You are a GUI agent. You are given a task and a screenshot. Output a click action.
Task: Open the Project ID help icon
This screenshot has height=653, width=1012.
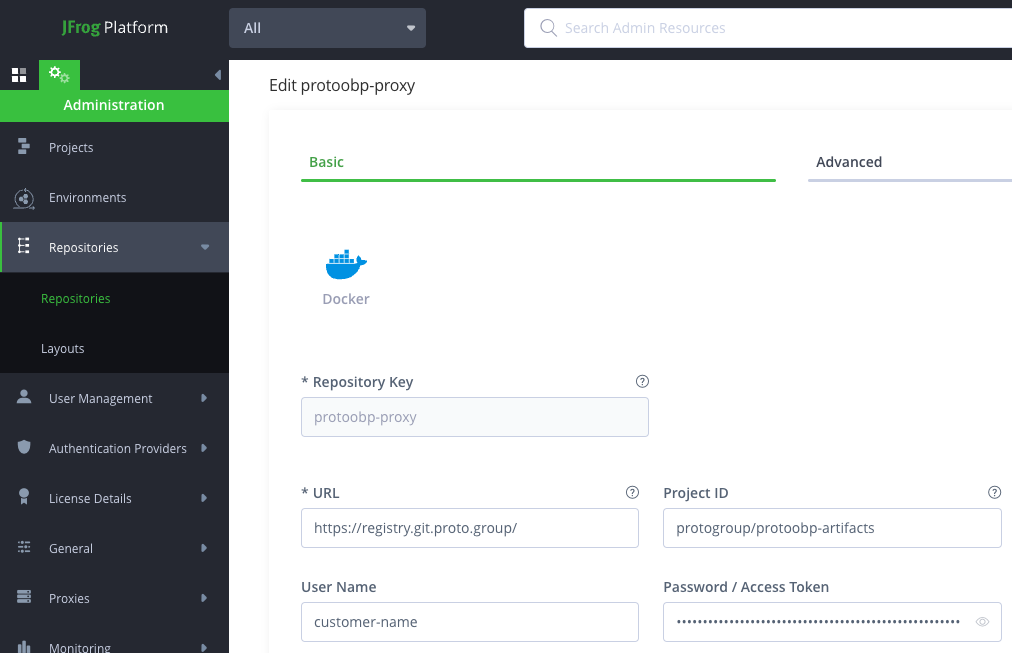click(995, 492)
